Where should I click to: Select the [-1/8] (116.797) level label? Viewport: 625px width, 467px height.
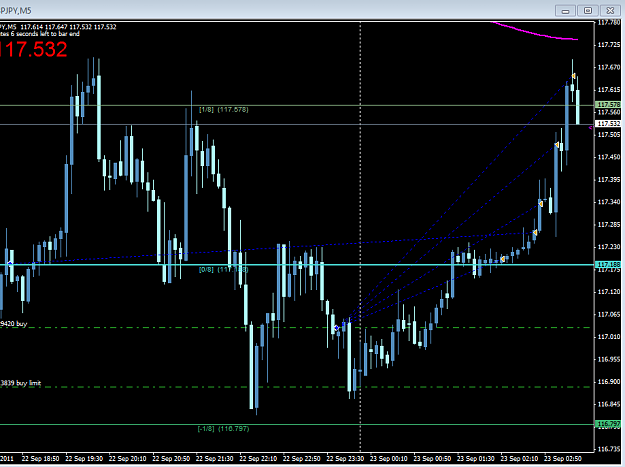coord(224,429)
